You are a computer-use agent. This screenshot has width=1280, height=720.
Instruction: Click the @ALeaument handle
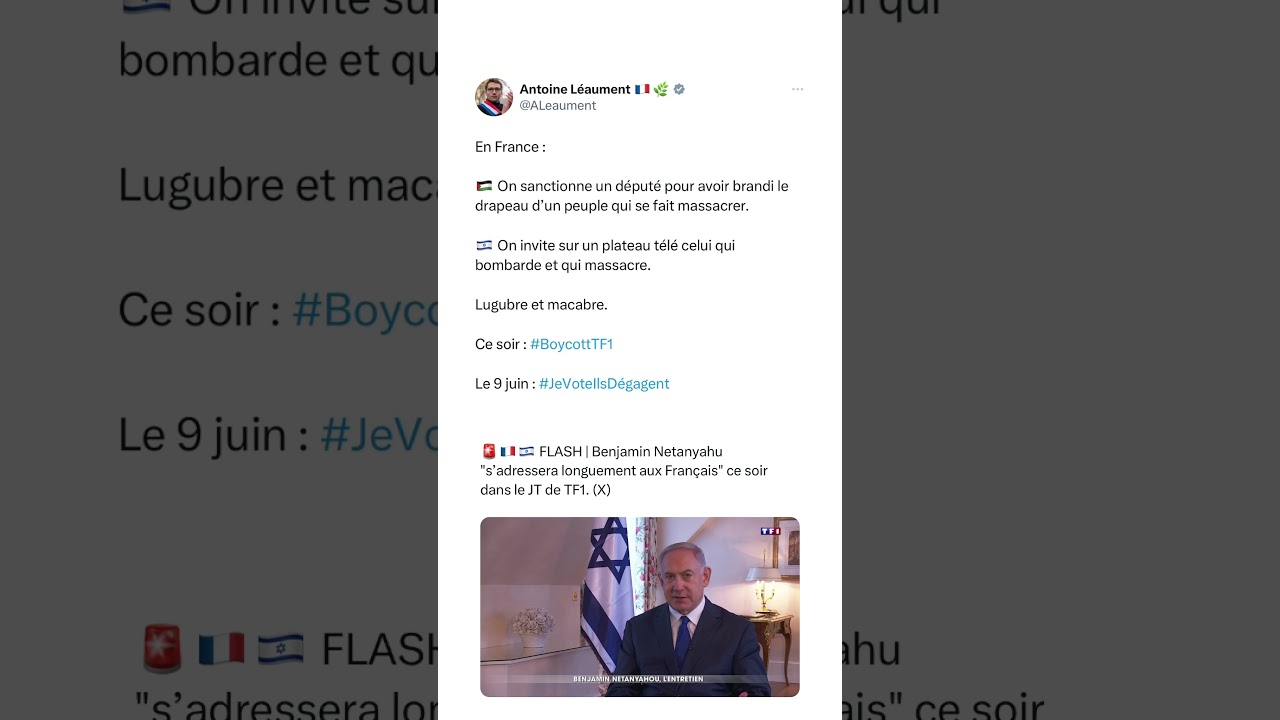pos(558,105)
